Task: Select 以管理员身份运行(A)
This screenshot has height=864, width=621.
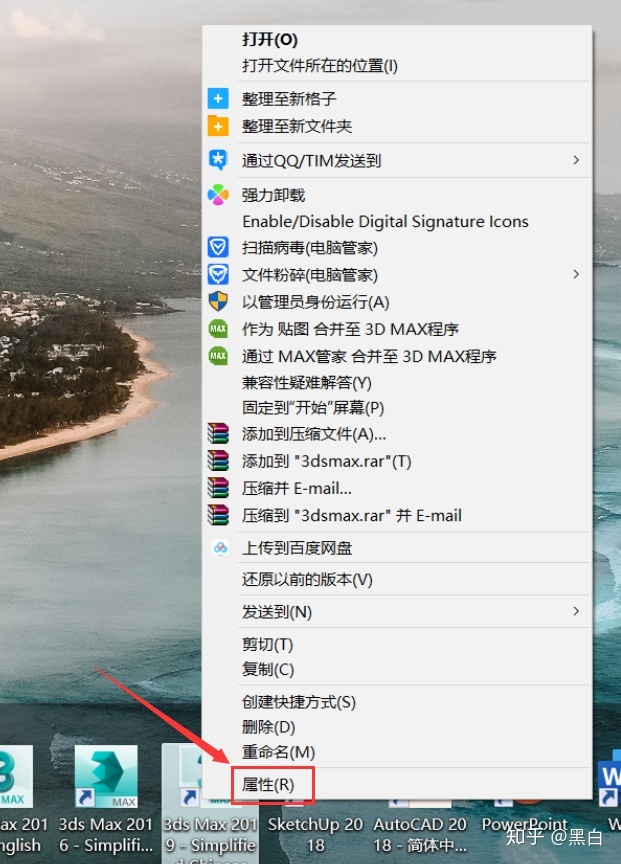Action: click(315, 302)
